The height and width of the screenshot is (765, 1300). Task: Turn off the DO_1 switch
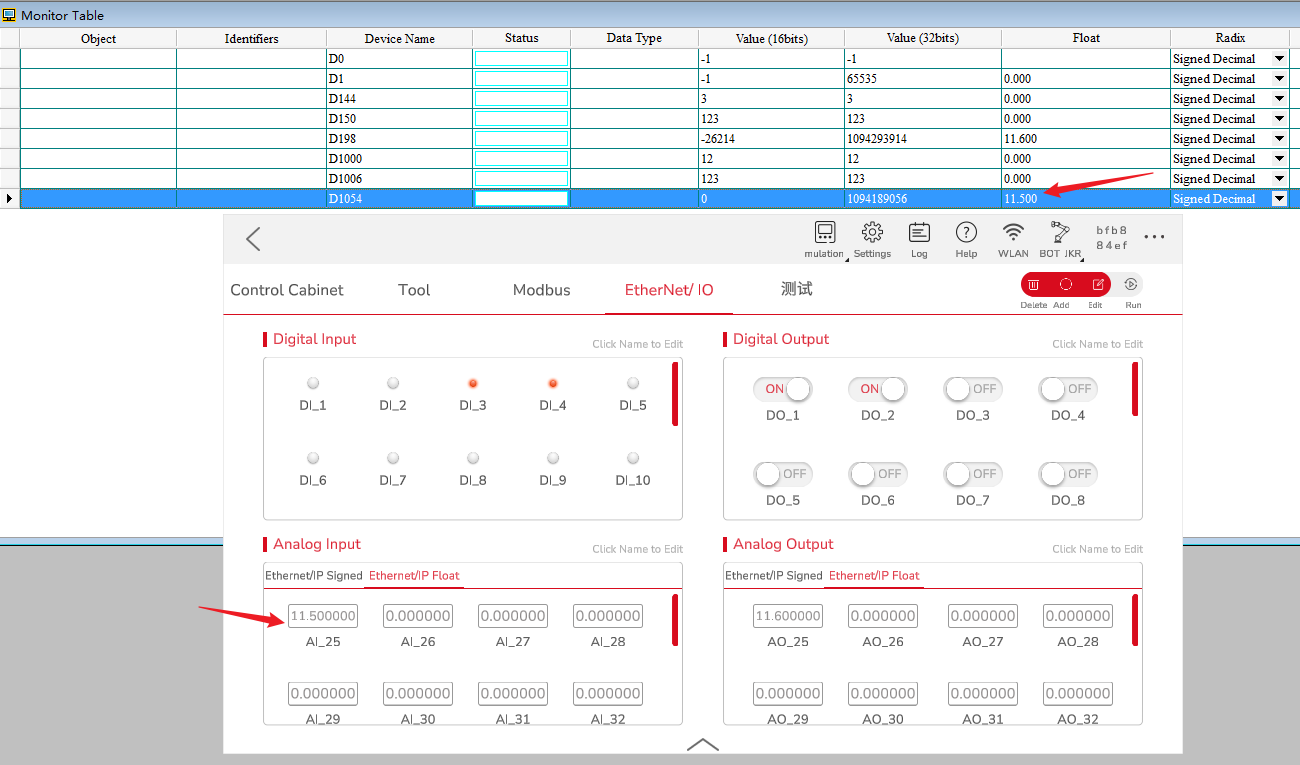coord(782,389)
